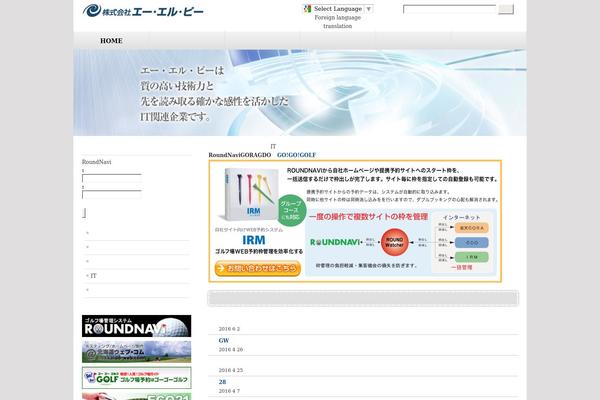Click the search submit button in the header
This screenshot has height=400, width=600.
click(506, 9)
